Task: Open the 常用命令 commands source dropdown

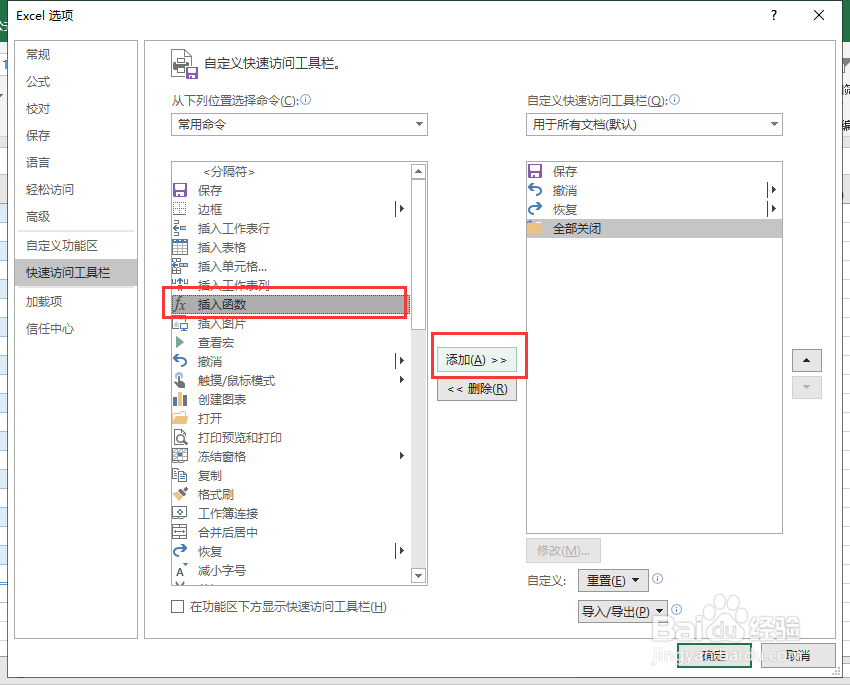Action: tap(299, 125)
